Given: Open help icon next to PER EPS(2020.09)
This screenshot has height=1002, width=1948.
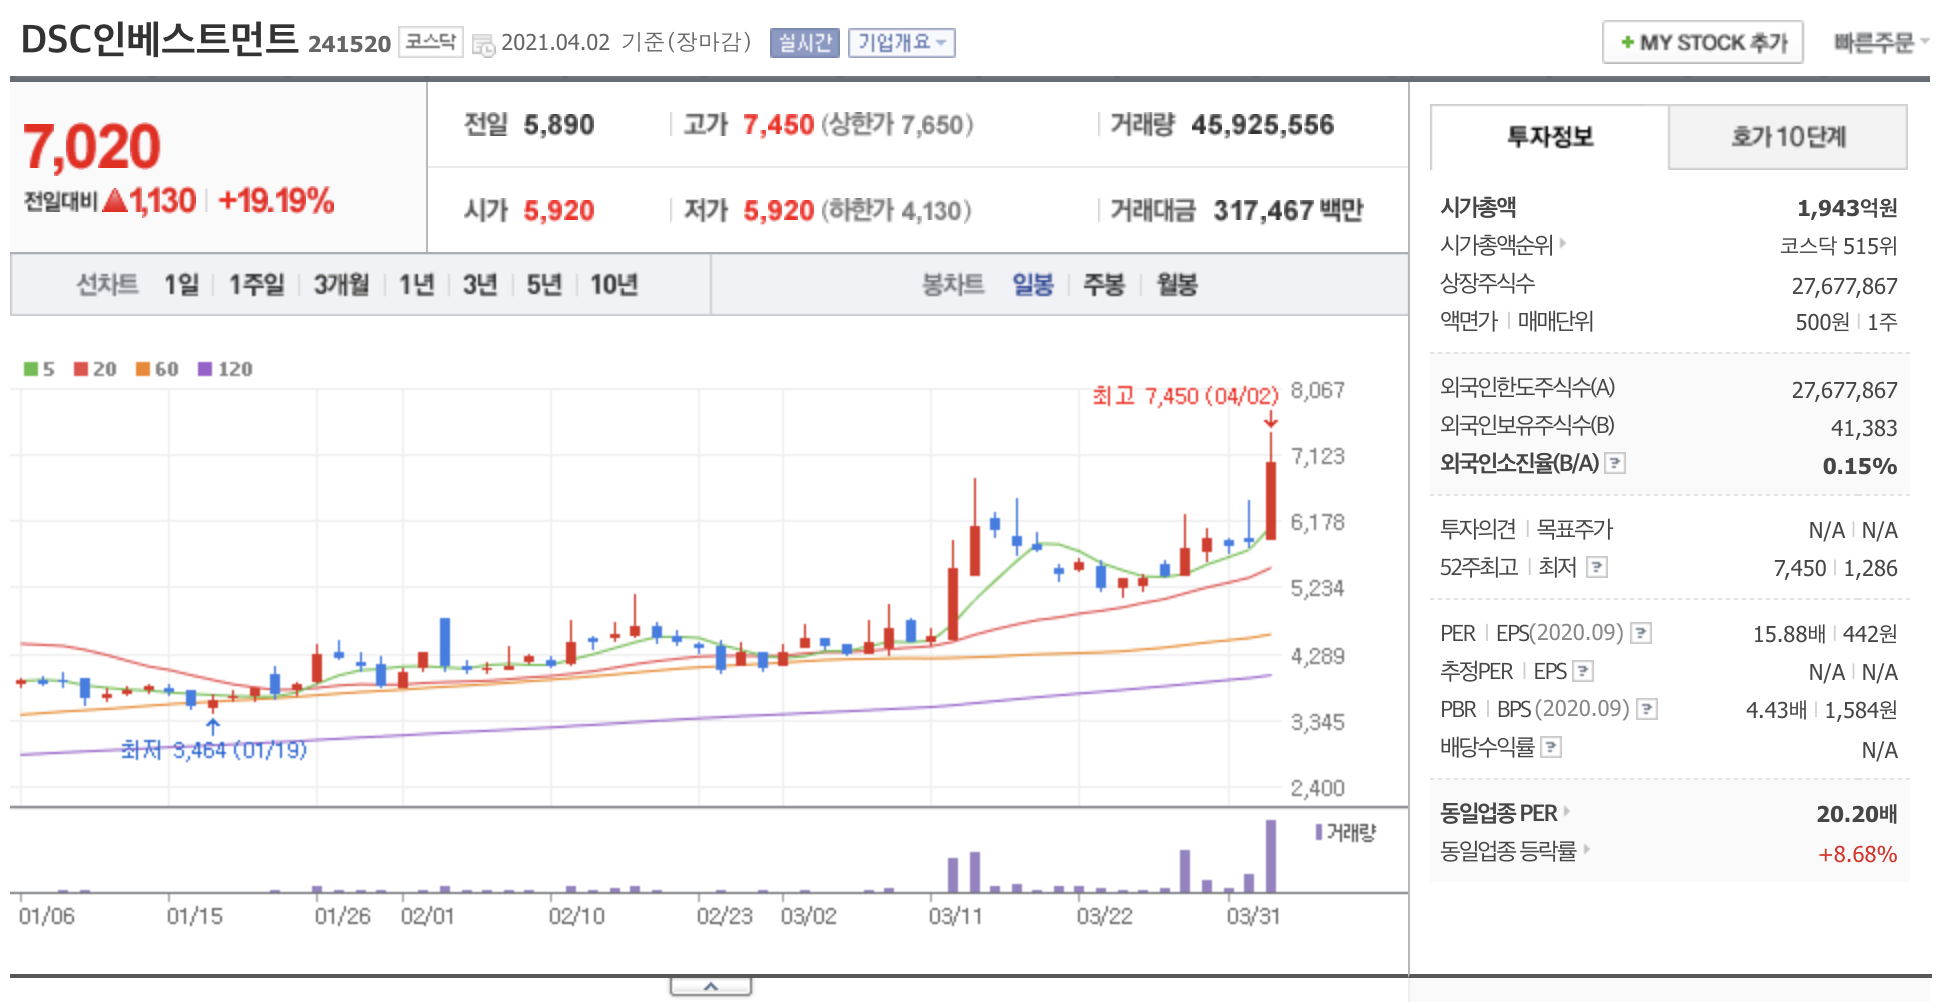Looking at the screenshot, I should pos(1641,633).
